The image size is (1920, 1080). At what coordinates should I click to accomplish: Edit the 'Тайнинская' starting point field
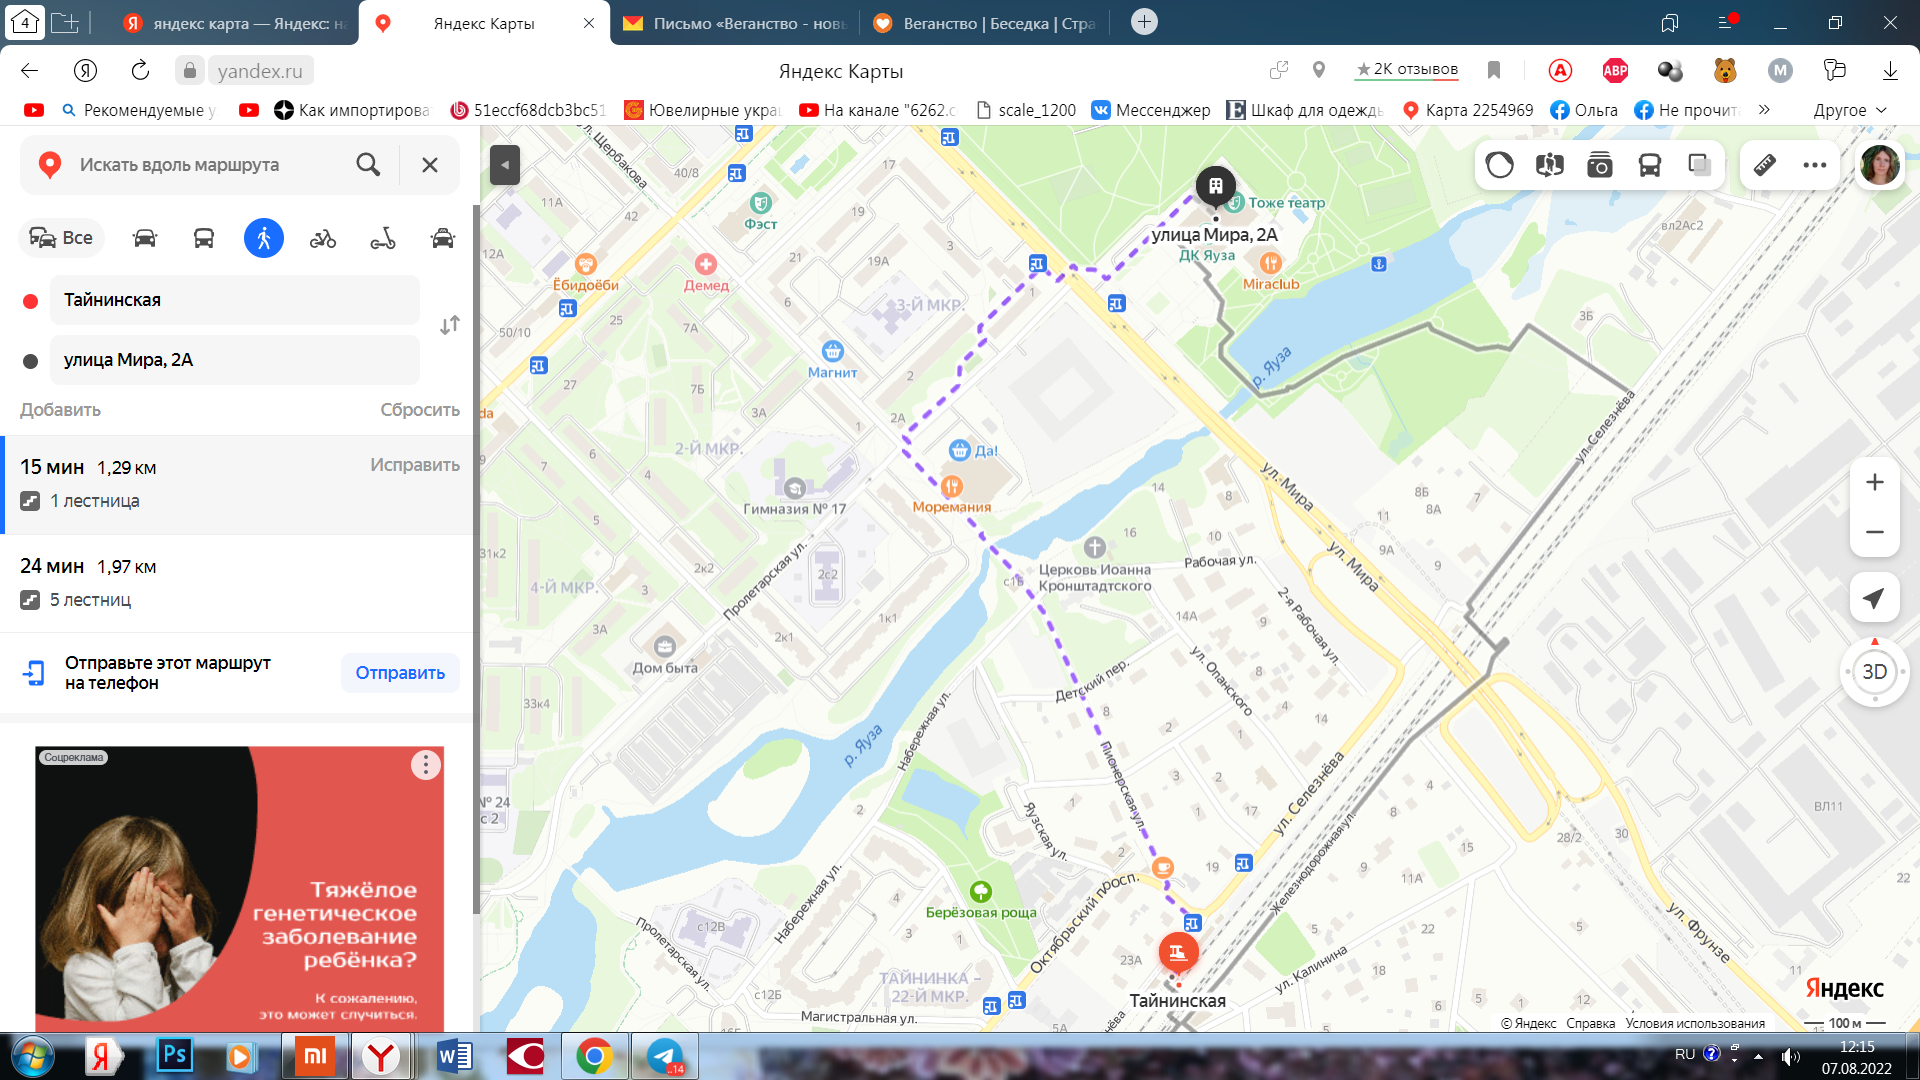point(235,300)
